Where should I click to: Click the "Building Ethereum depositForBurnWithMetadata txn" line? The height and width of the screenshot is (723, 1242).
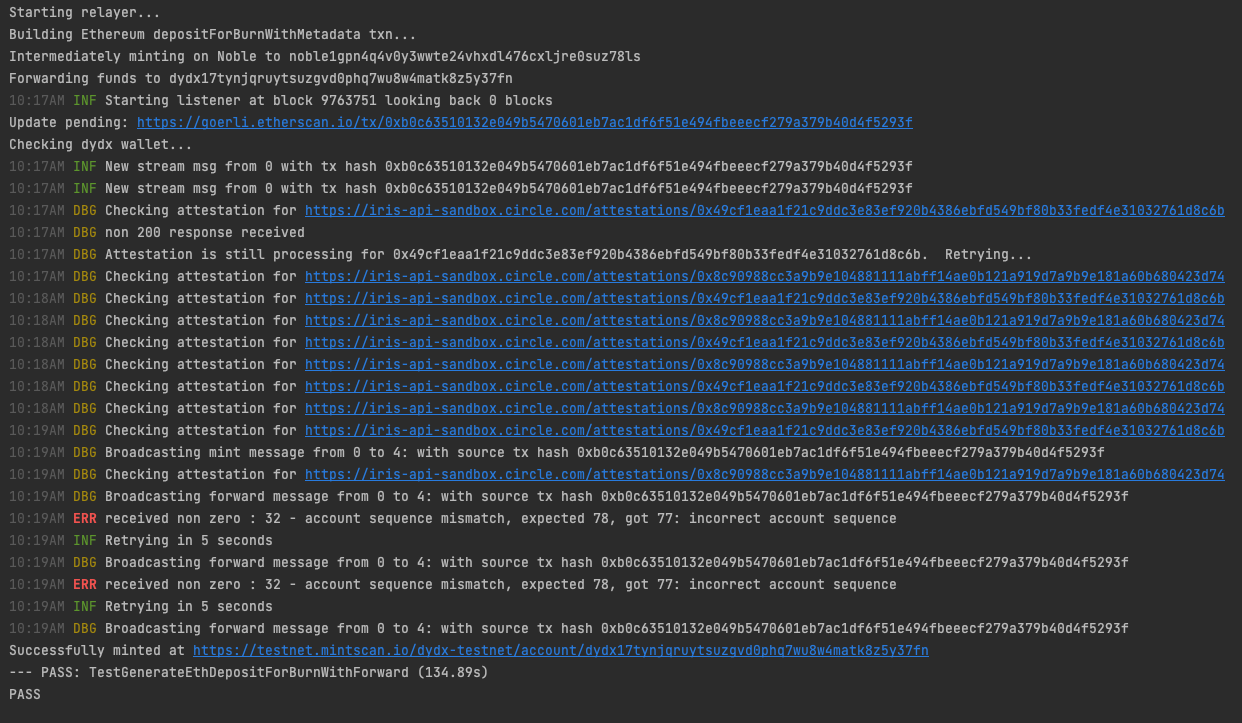pyautogui.click(x=196, y=35)
